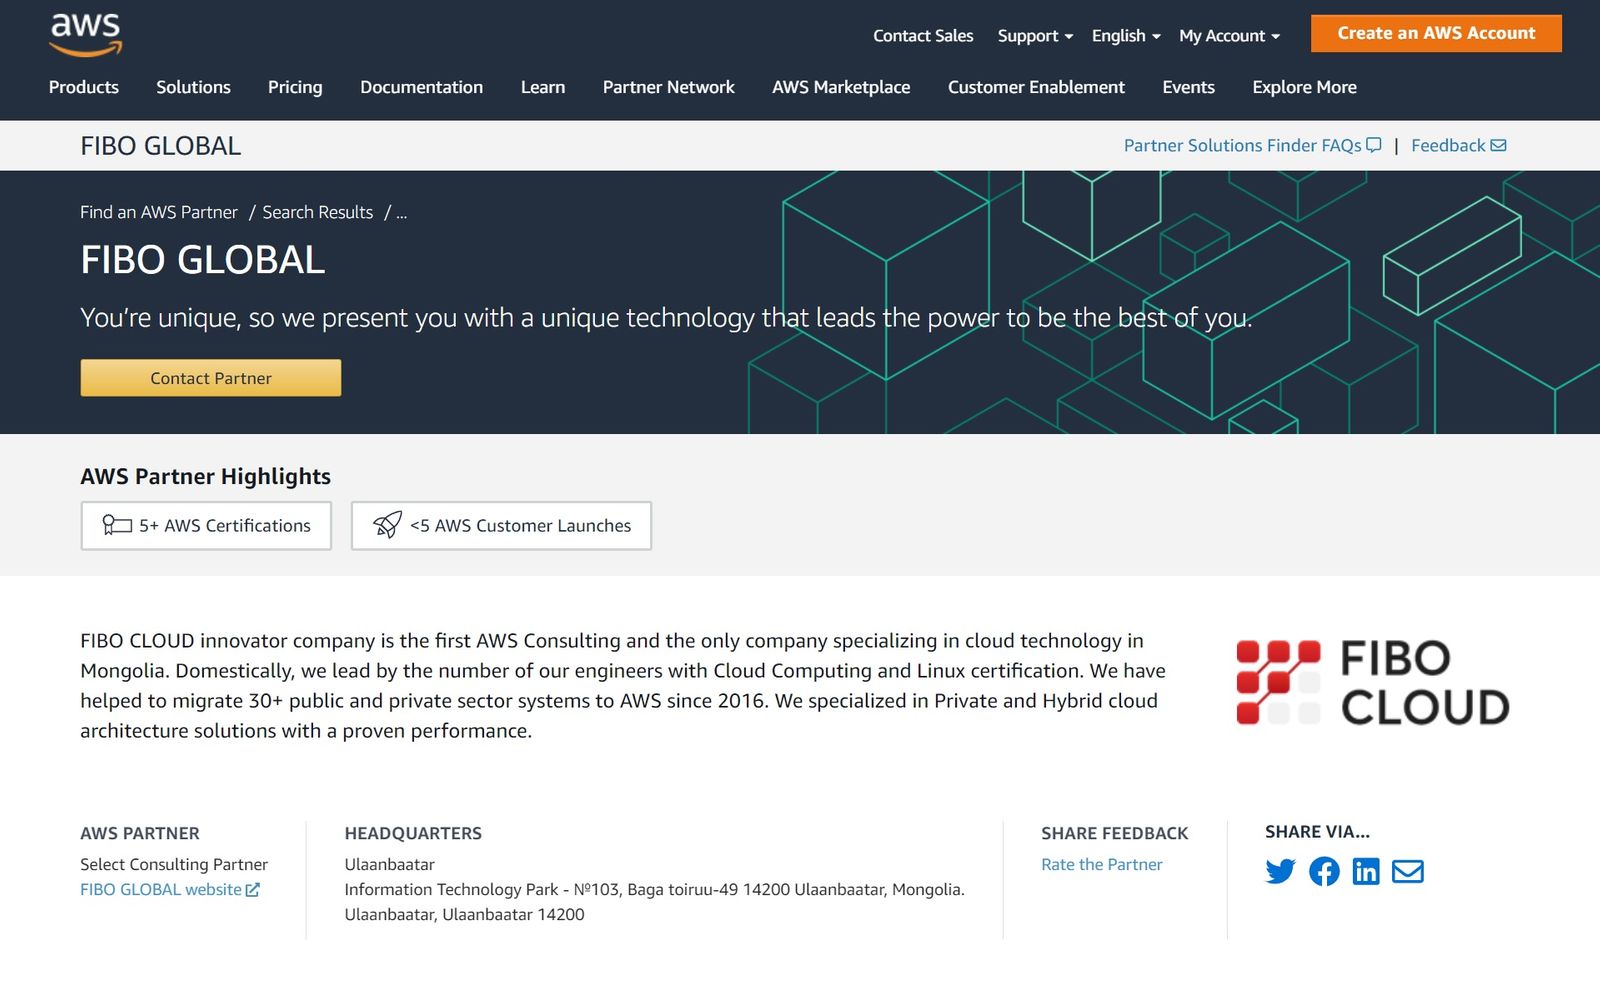Share via Twitter icon

pos(1280,872)
